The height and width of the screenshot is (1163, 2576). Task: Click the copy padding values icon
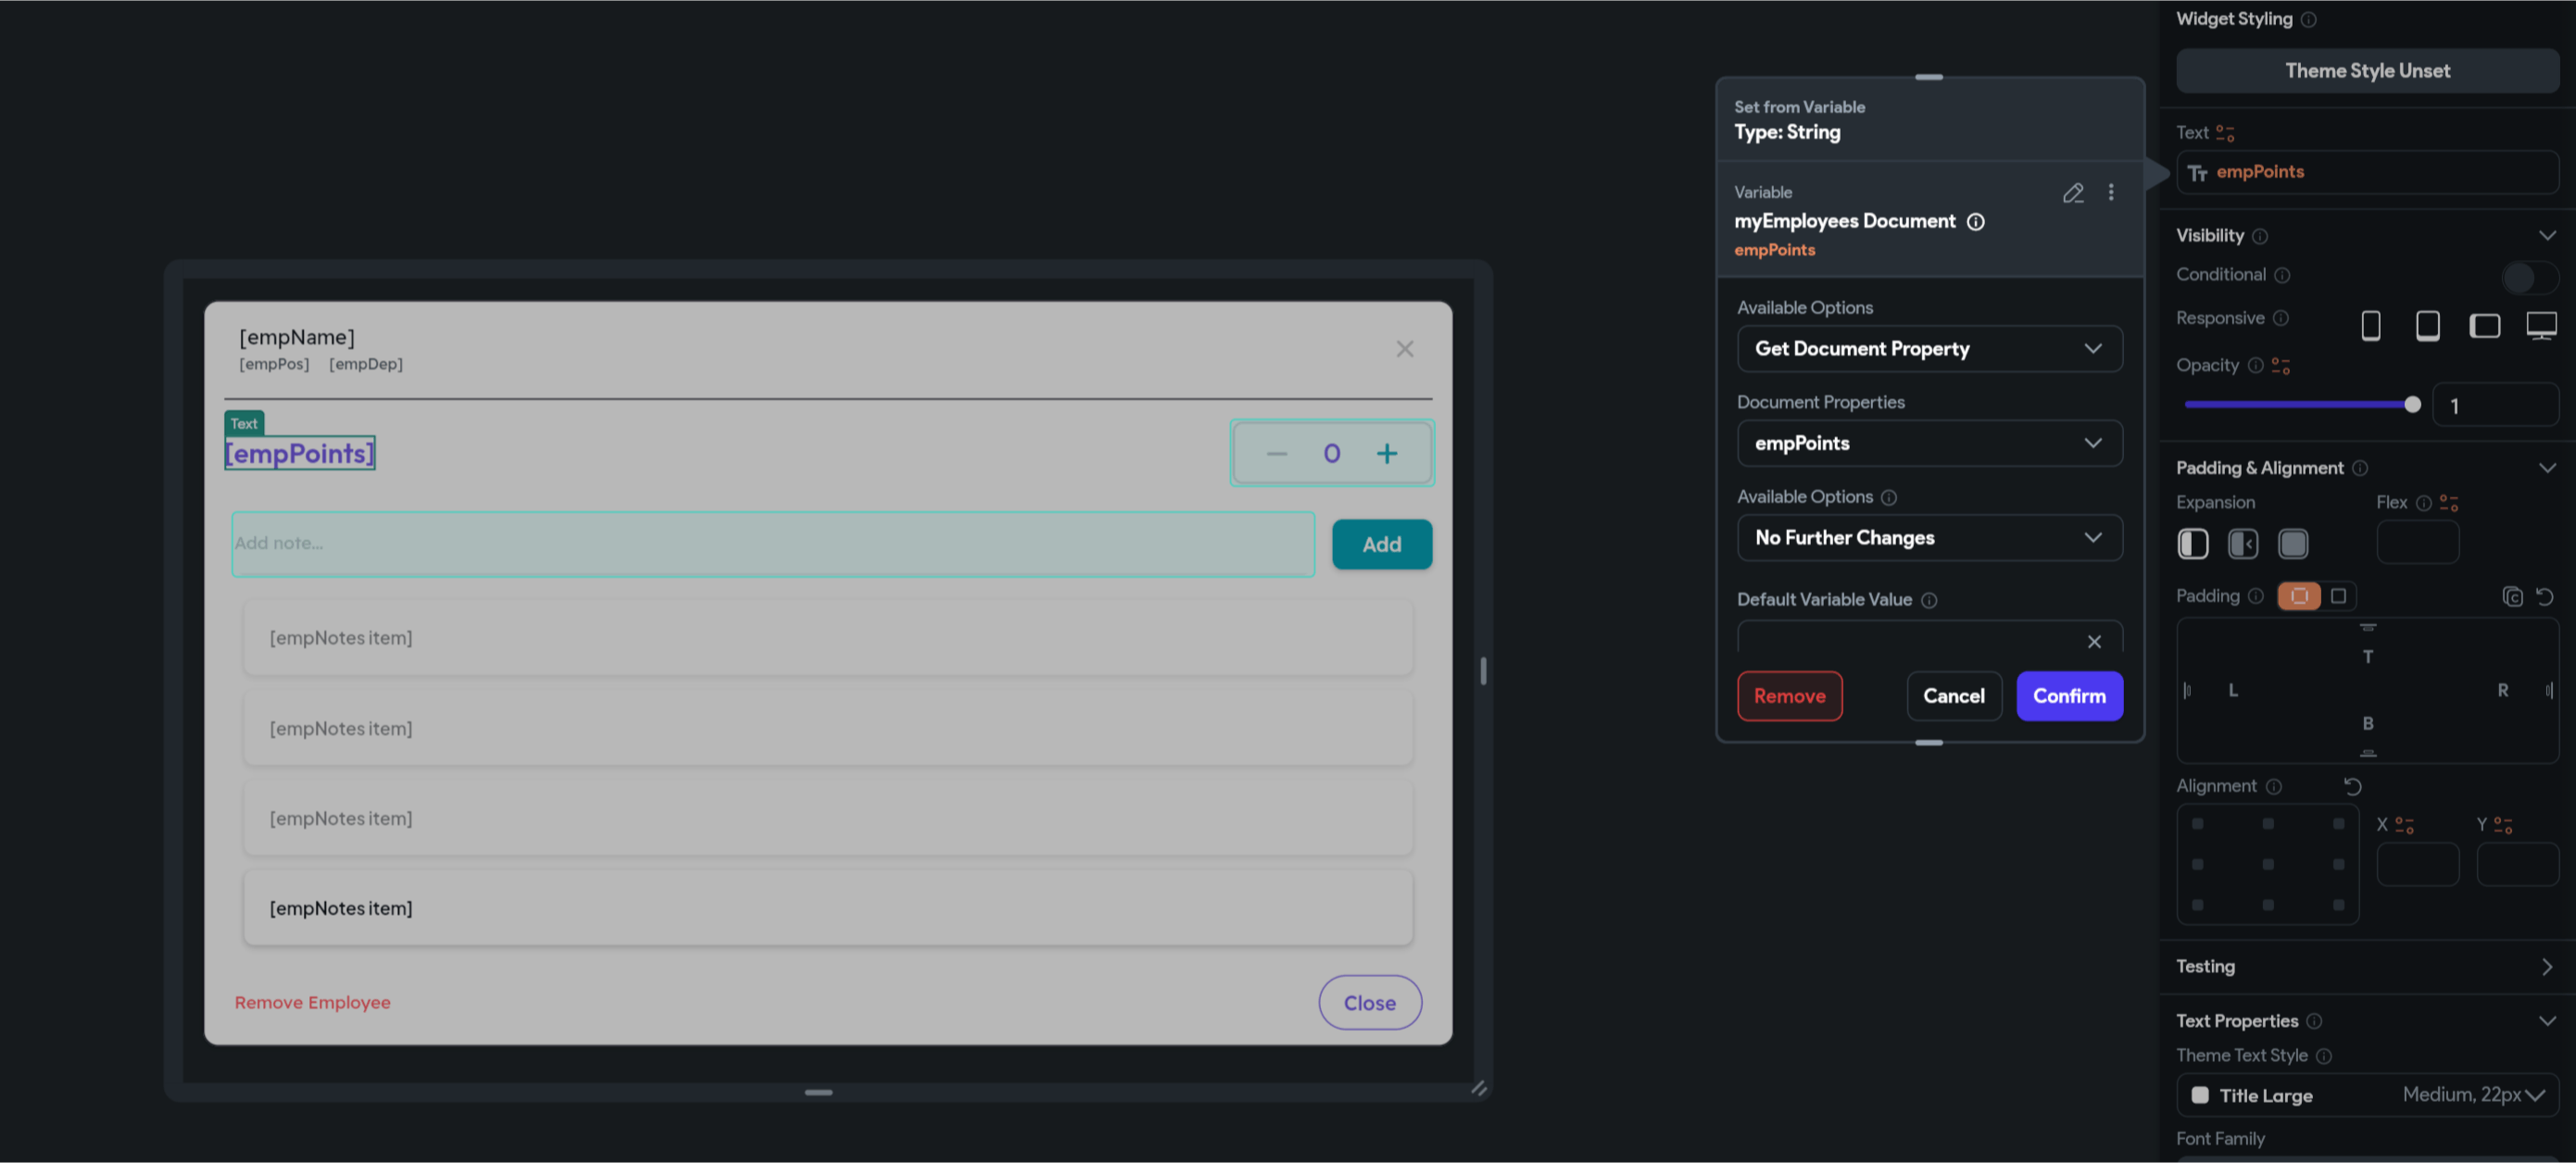[x=2514, y=596]
